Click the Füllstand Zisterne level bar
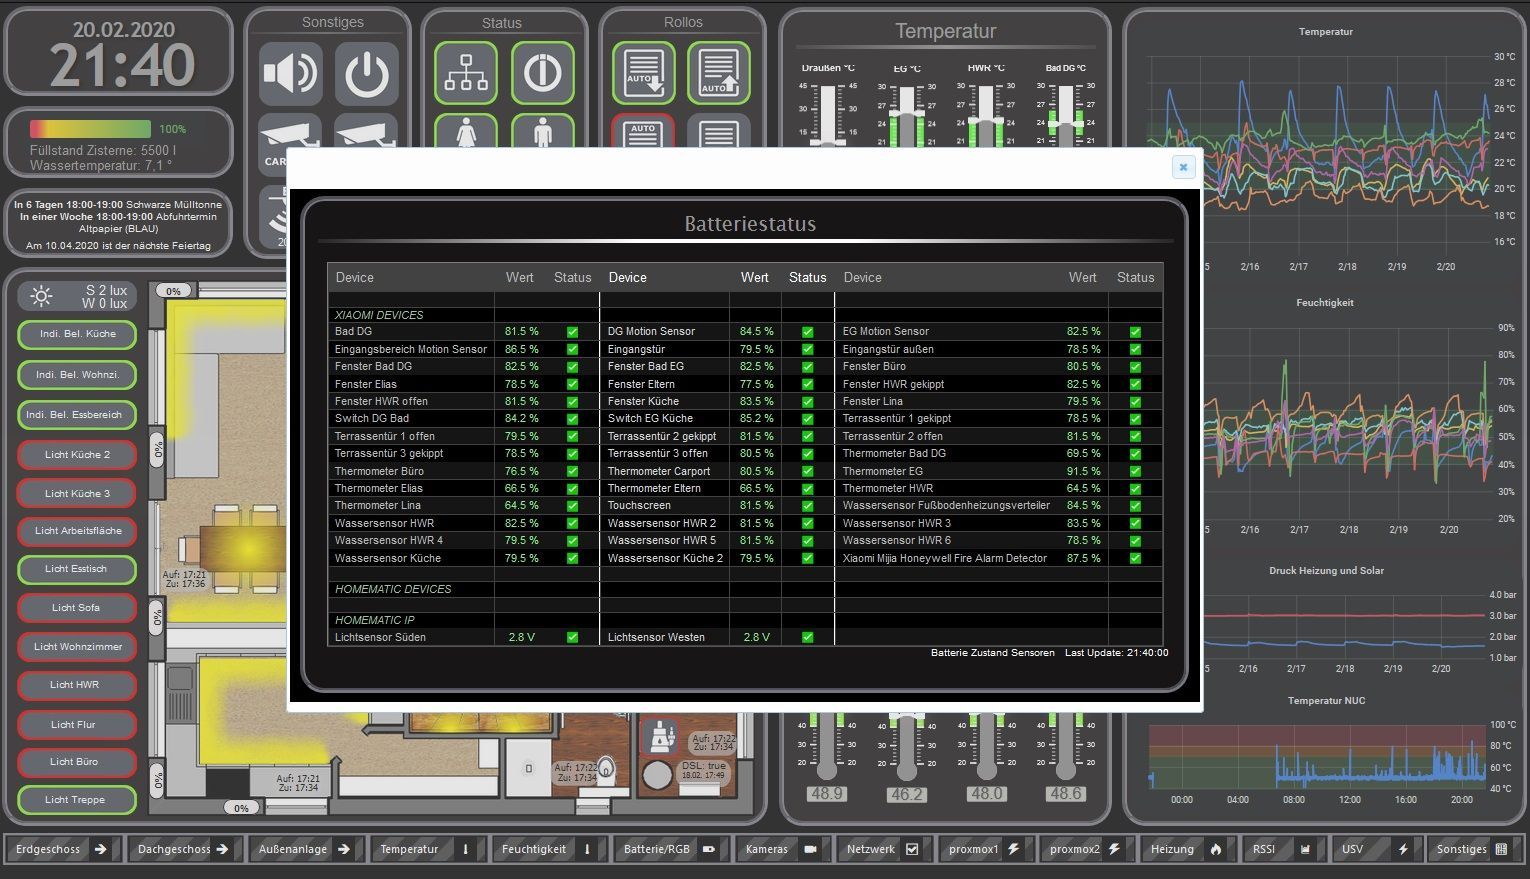 (90, 129)
